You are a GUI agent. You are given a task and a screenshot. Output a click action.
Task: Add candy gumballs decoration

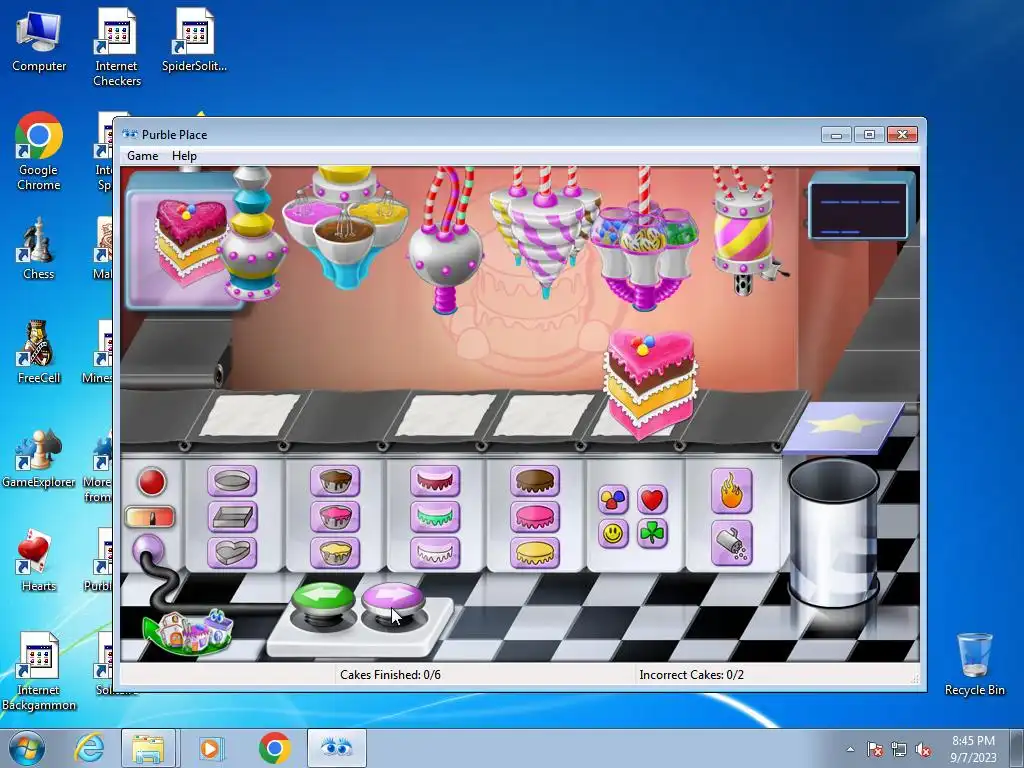click(x=613, y=500)
